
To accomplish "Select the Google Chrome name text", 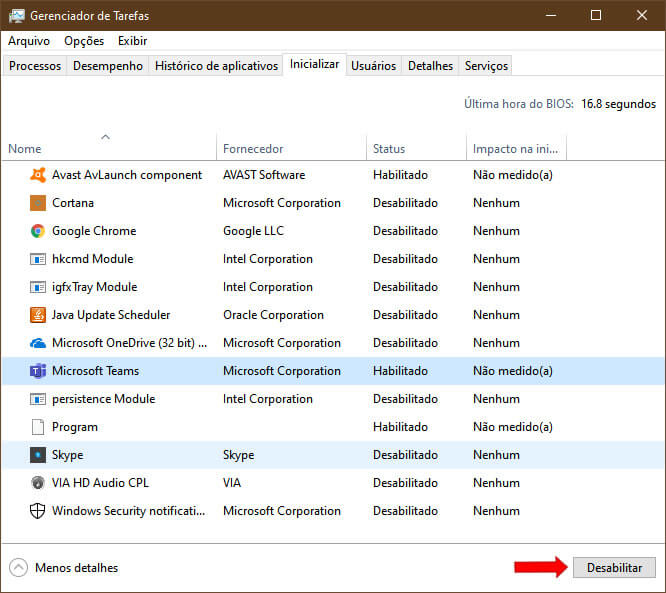I will [x=94, y=231].
